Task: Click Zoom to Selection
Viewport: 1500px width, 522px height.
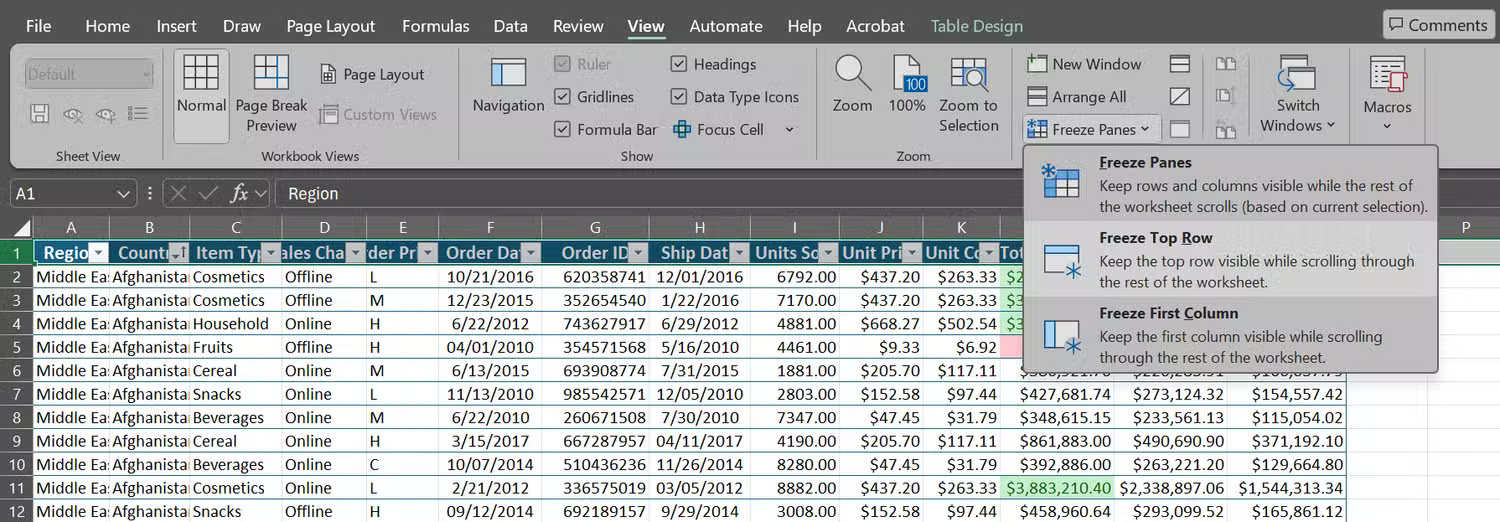Action: coord(968,95)
